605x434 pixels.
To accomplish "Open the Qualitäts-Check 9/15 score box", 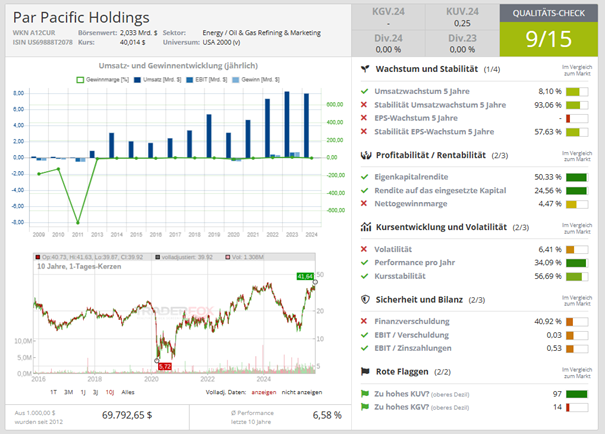I will (x=559, y=31).
